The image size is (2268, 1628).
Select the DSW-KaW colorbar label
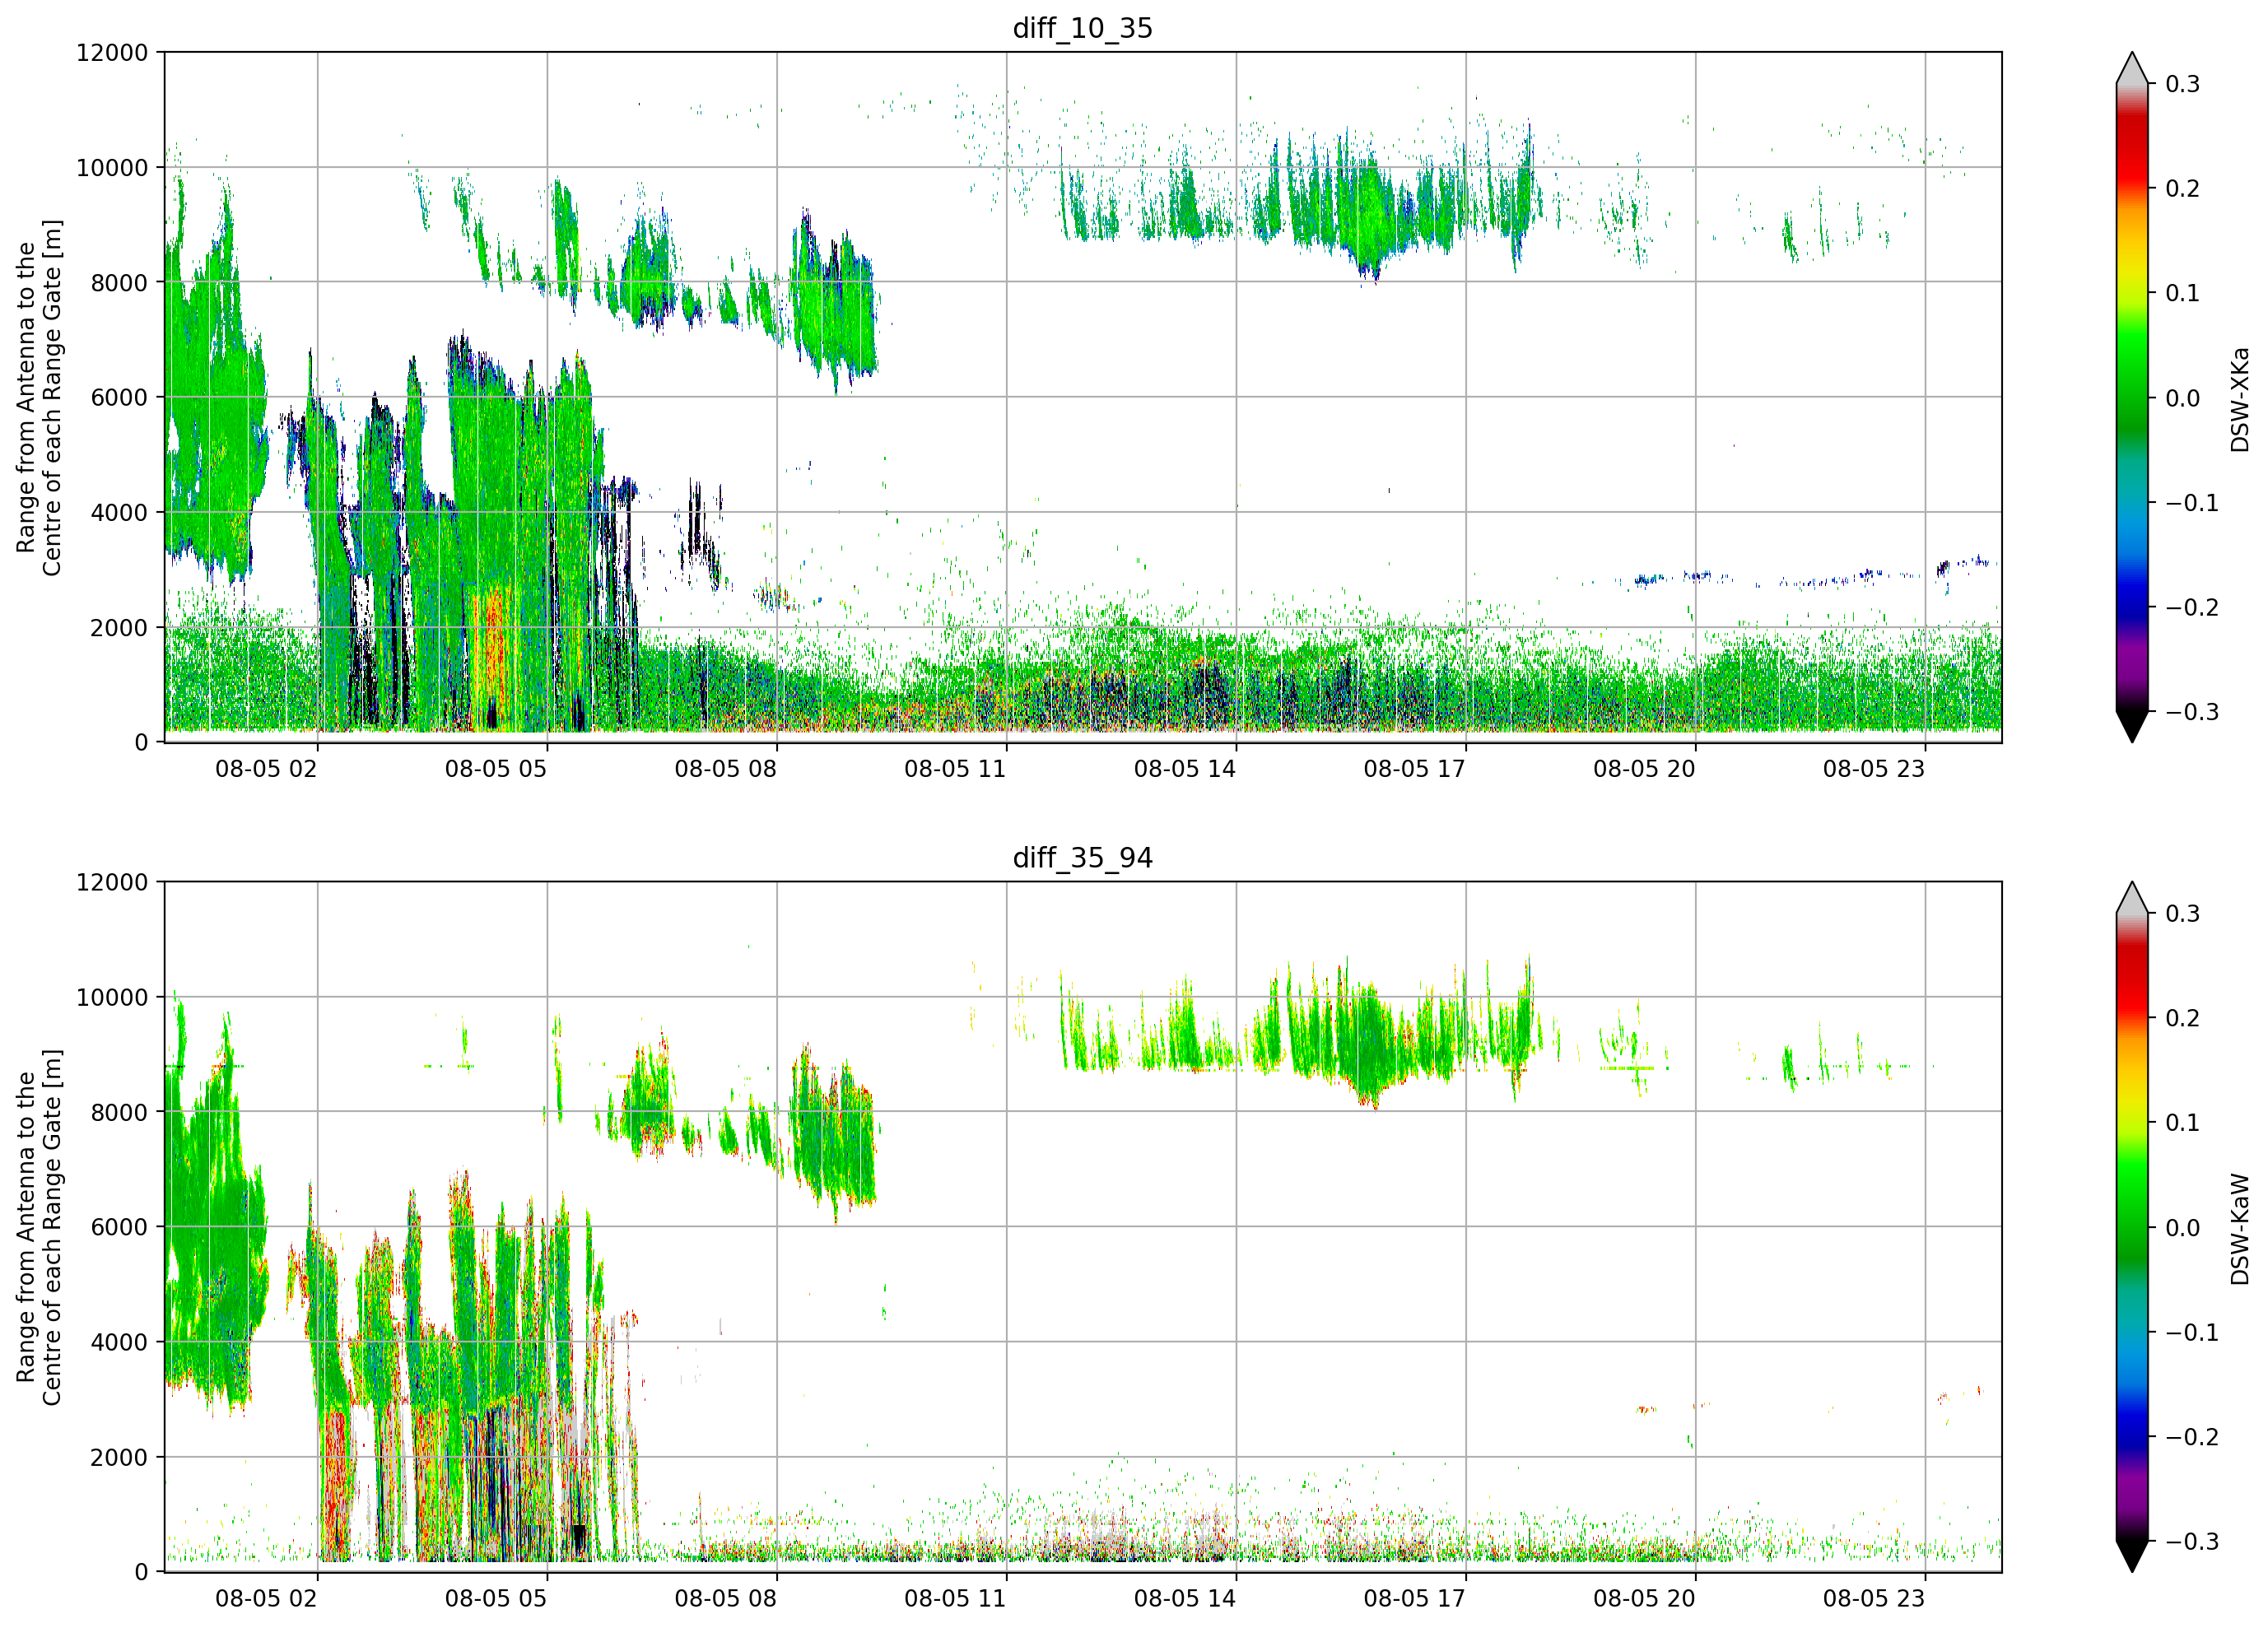pos(2239,1229)
